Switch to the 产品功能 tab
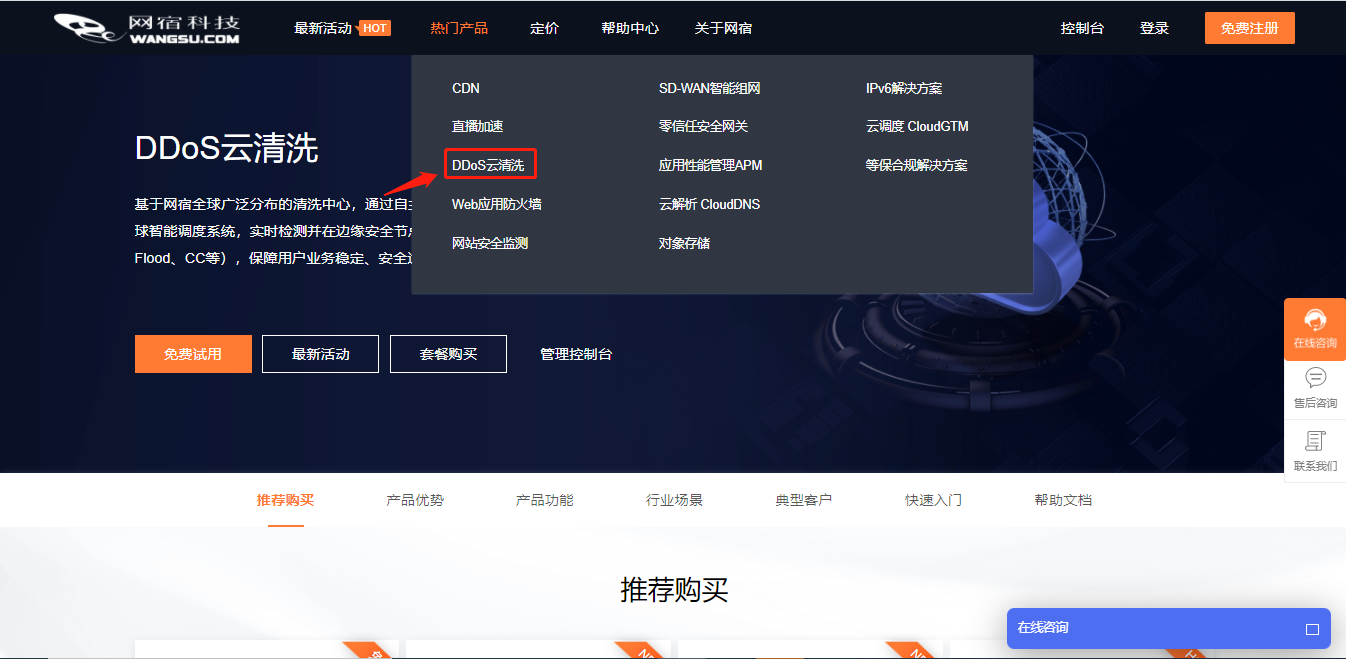 [x=545, y=500]
